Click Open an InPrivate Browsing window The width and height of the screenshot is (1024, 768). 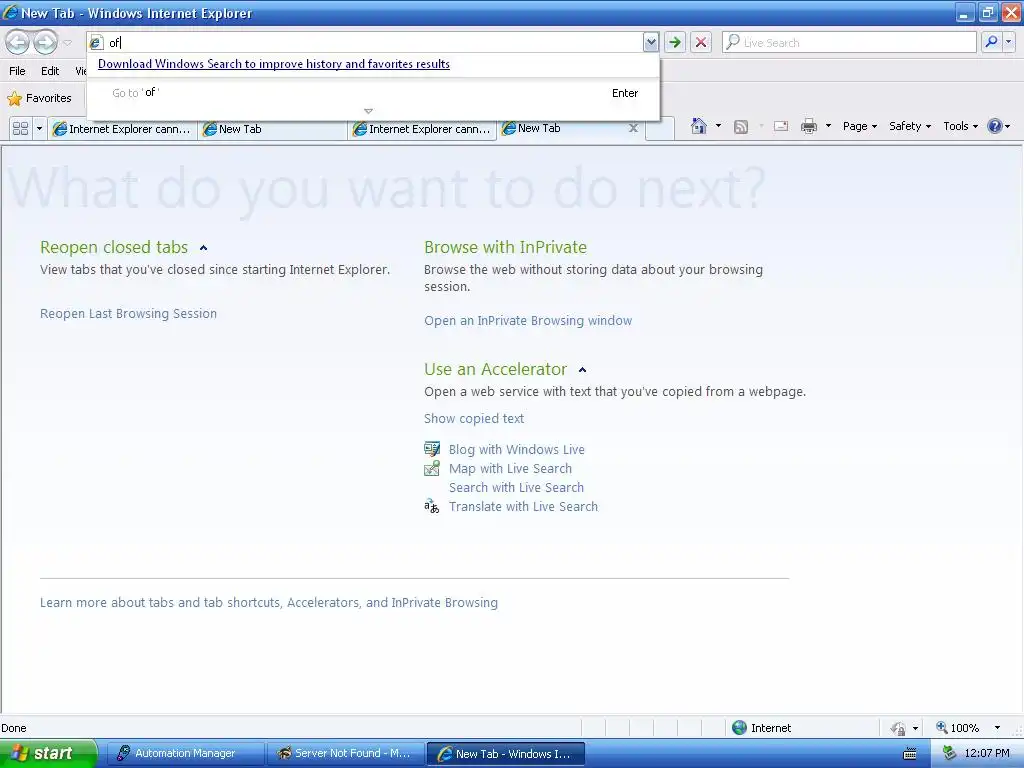click(x=528, y=321)
